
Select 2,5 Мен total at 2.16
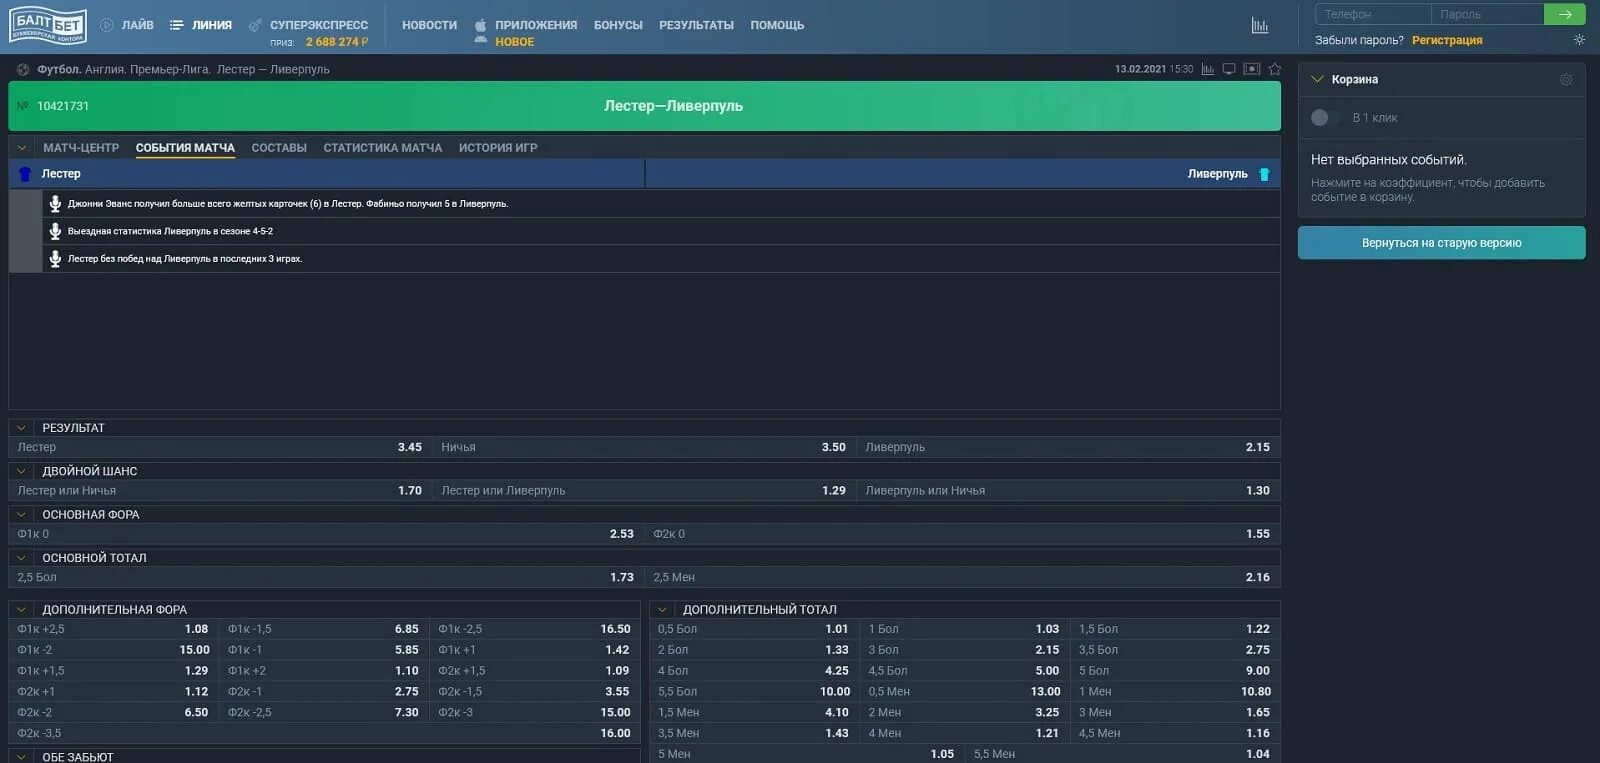tap(962, 577)
